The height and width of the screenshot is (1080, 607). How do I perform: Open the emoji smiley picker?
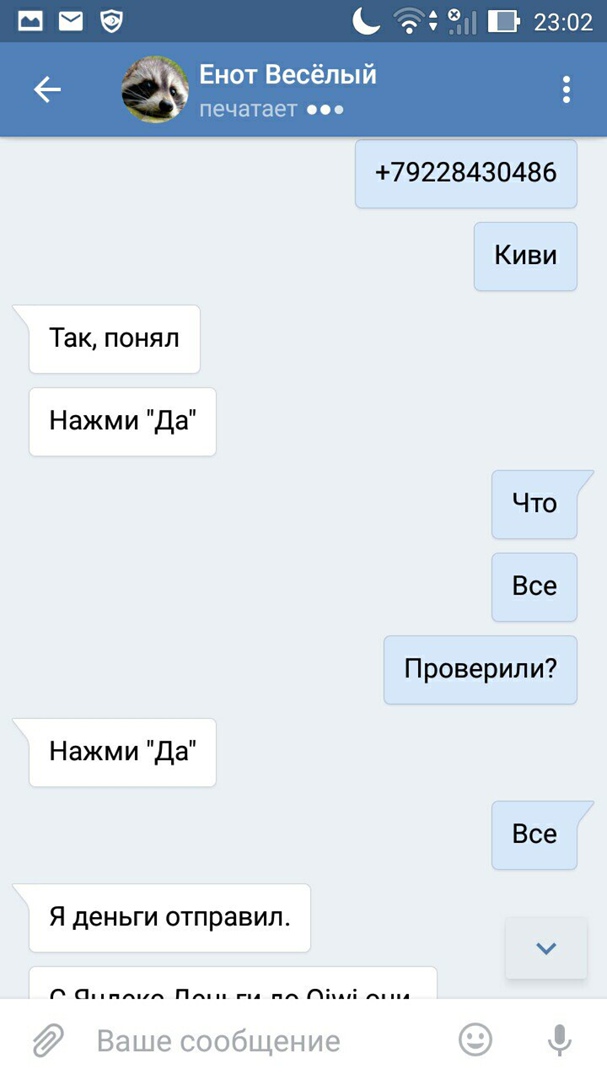[475, 1039]
